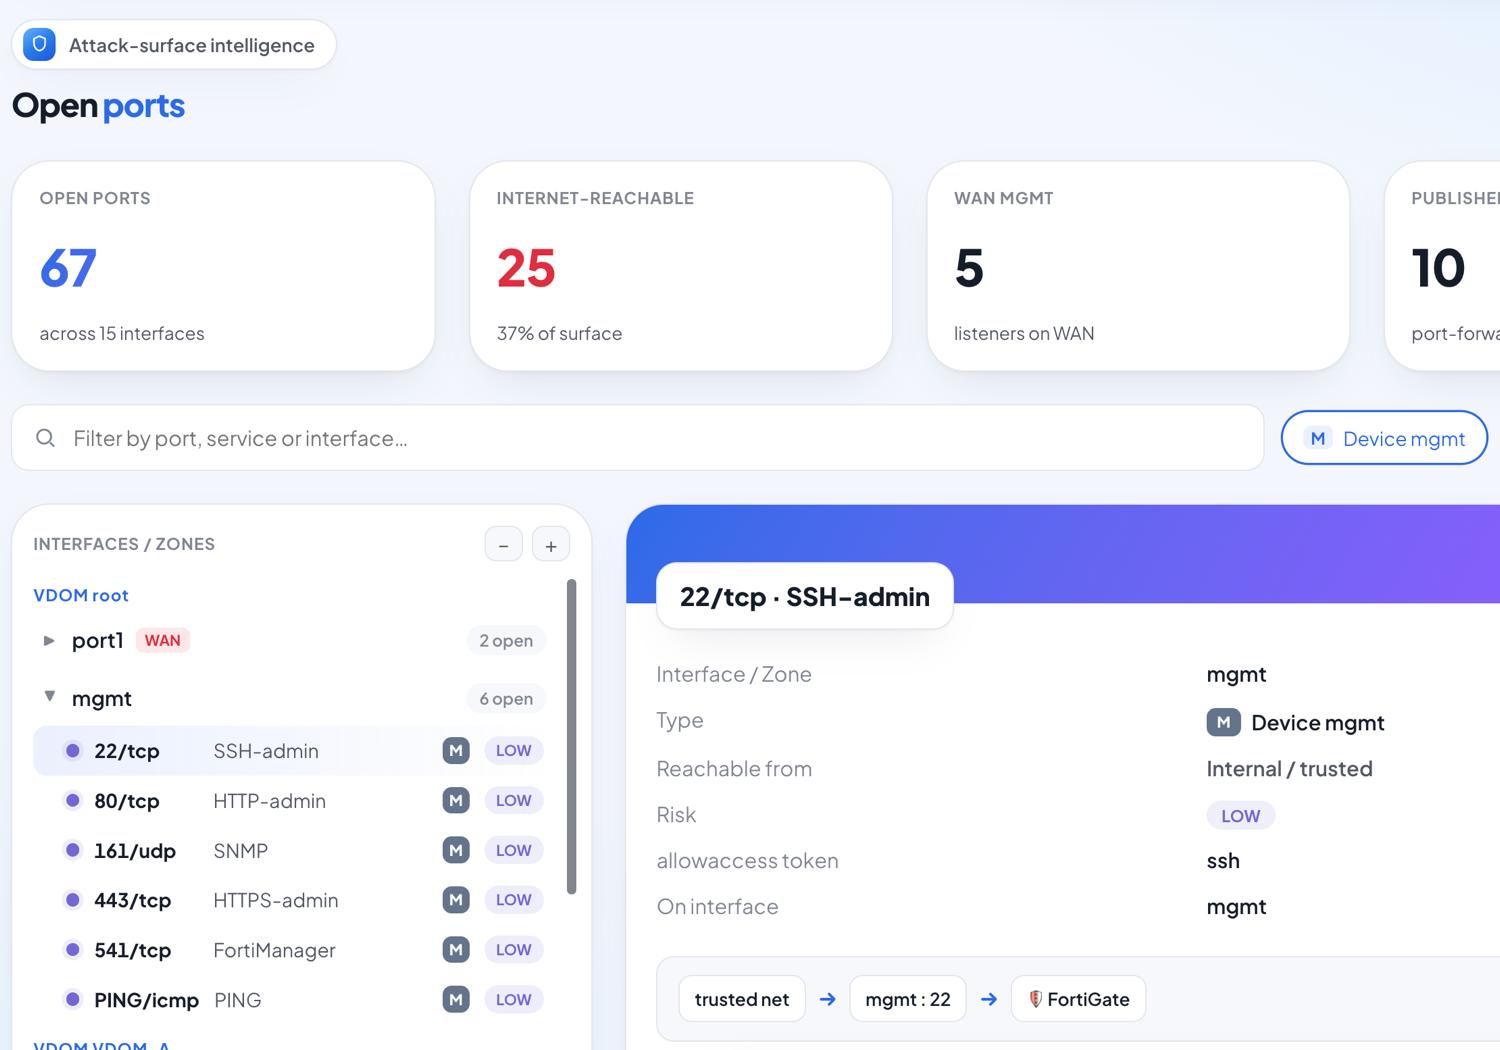Viewport: 1500px width, 1050px height.
Task: Click M badge on FortiManager row
Action: tap(456, 950)
